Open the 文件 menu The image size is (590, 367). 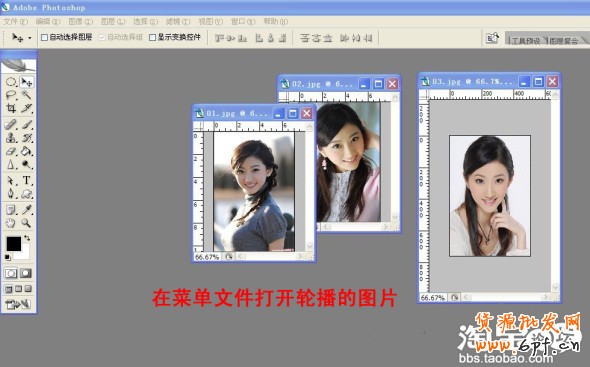[x=16, y=21]
